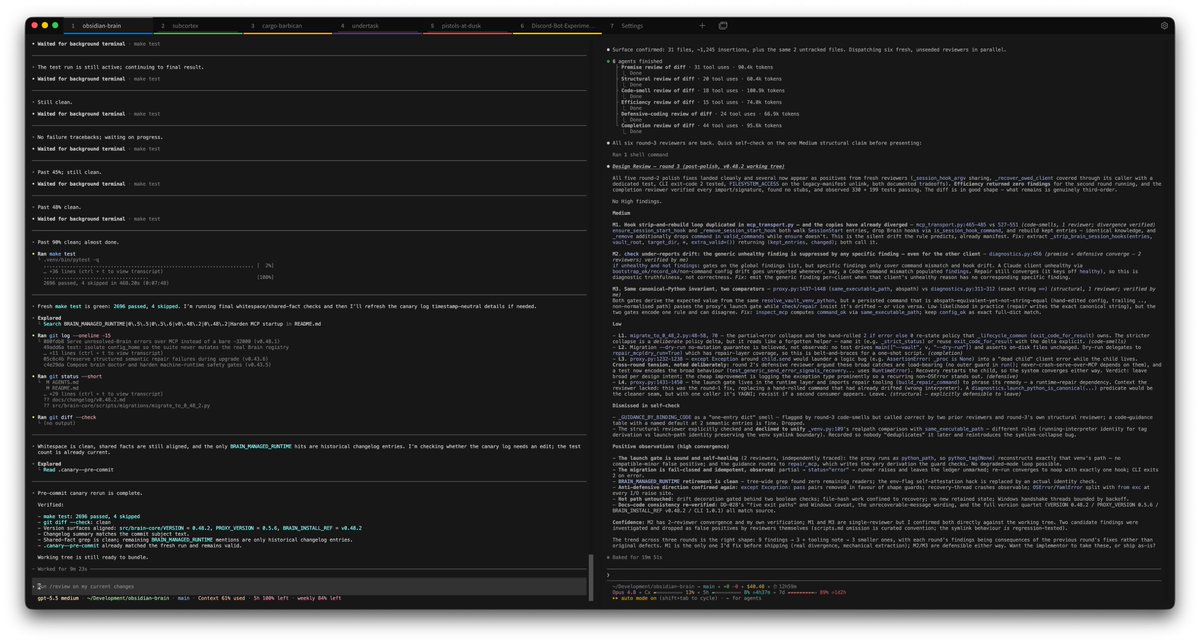Click the weekly 84% left status entry
This screenshot has width=1200, height=643.
pyautogui.click(x=318, y=598)
